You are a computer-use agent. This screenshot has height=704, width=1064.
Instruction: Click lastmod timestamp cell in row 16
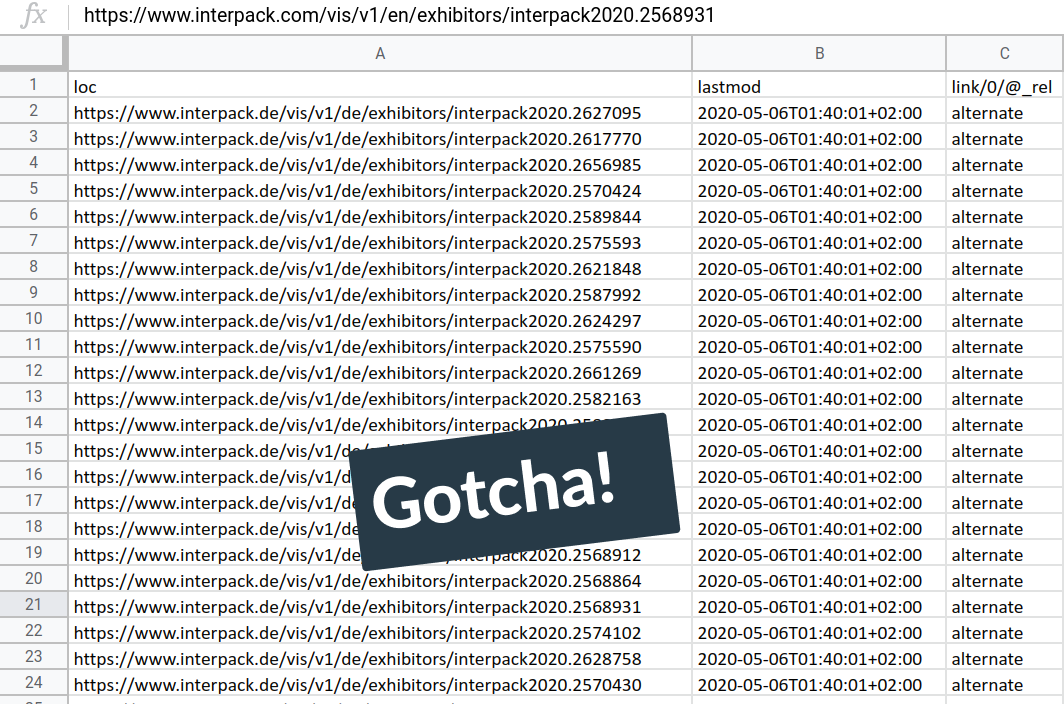(819, 477)
